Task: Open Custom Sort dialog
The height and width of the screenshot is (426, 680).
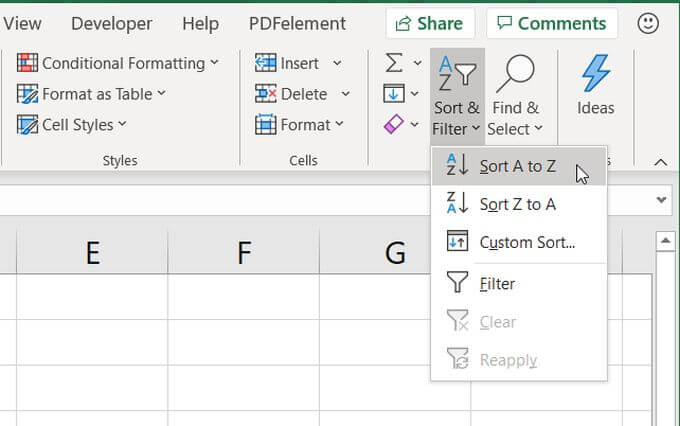Action: (526, 242)
